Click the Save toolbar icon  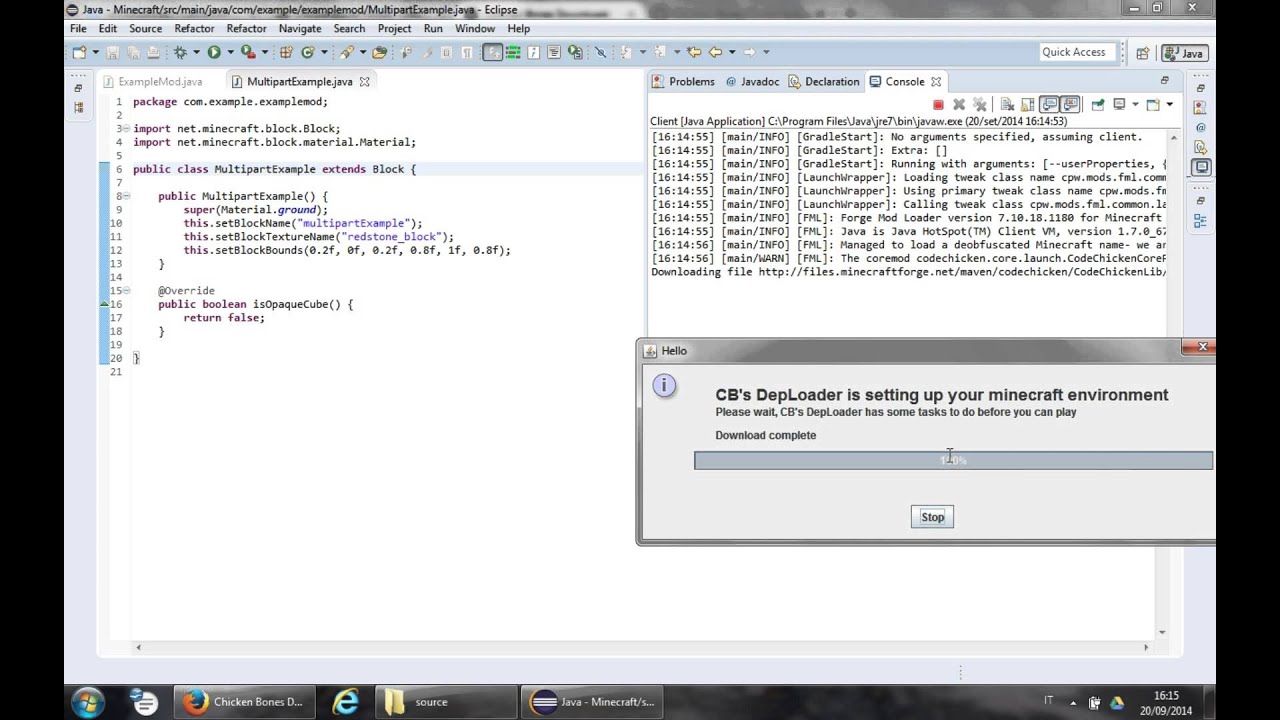point(113,52)
